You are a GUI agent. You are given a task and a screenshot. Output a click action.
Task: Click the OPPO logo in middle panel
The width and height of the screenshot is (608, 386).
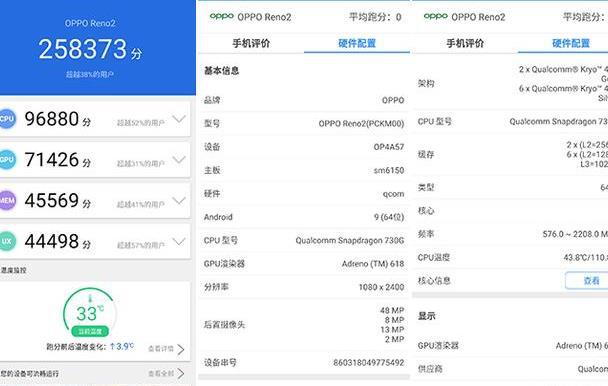point(221,16)
